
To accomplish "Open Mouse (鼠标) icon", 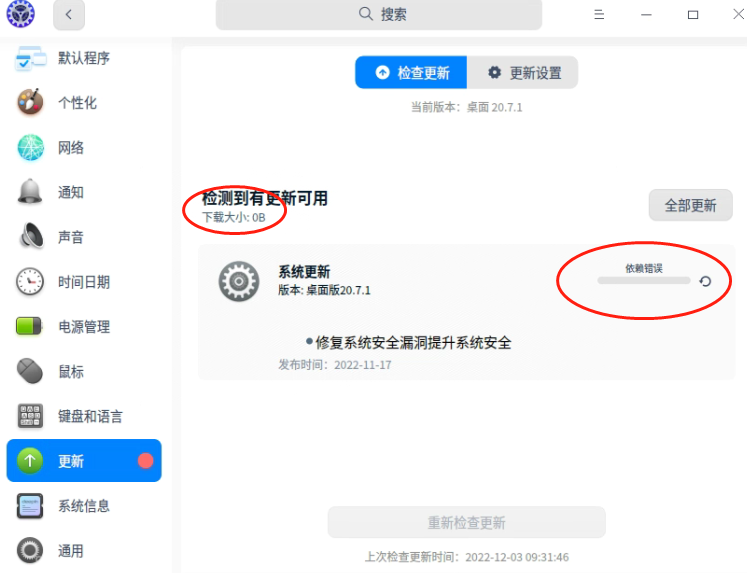I will click(x=30, y=371).
